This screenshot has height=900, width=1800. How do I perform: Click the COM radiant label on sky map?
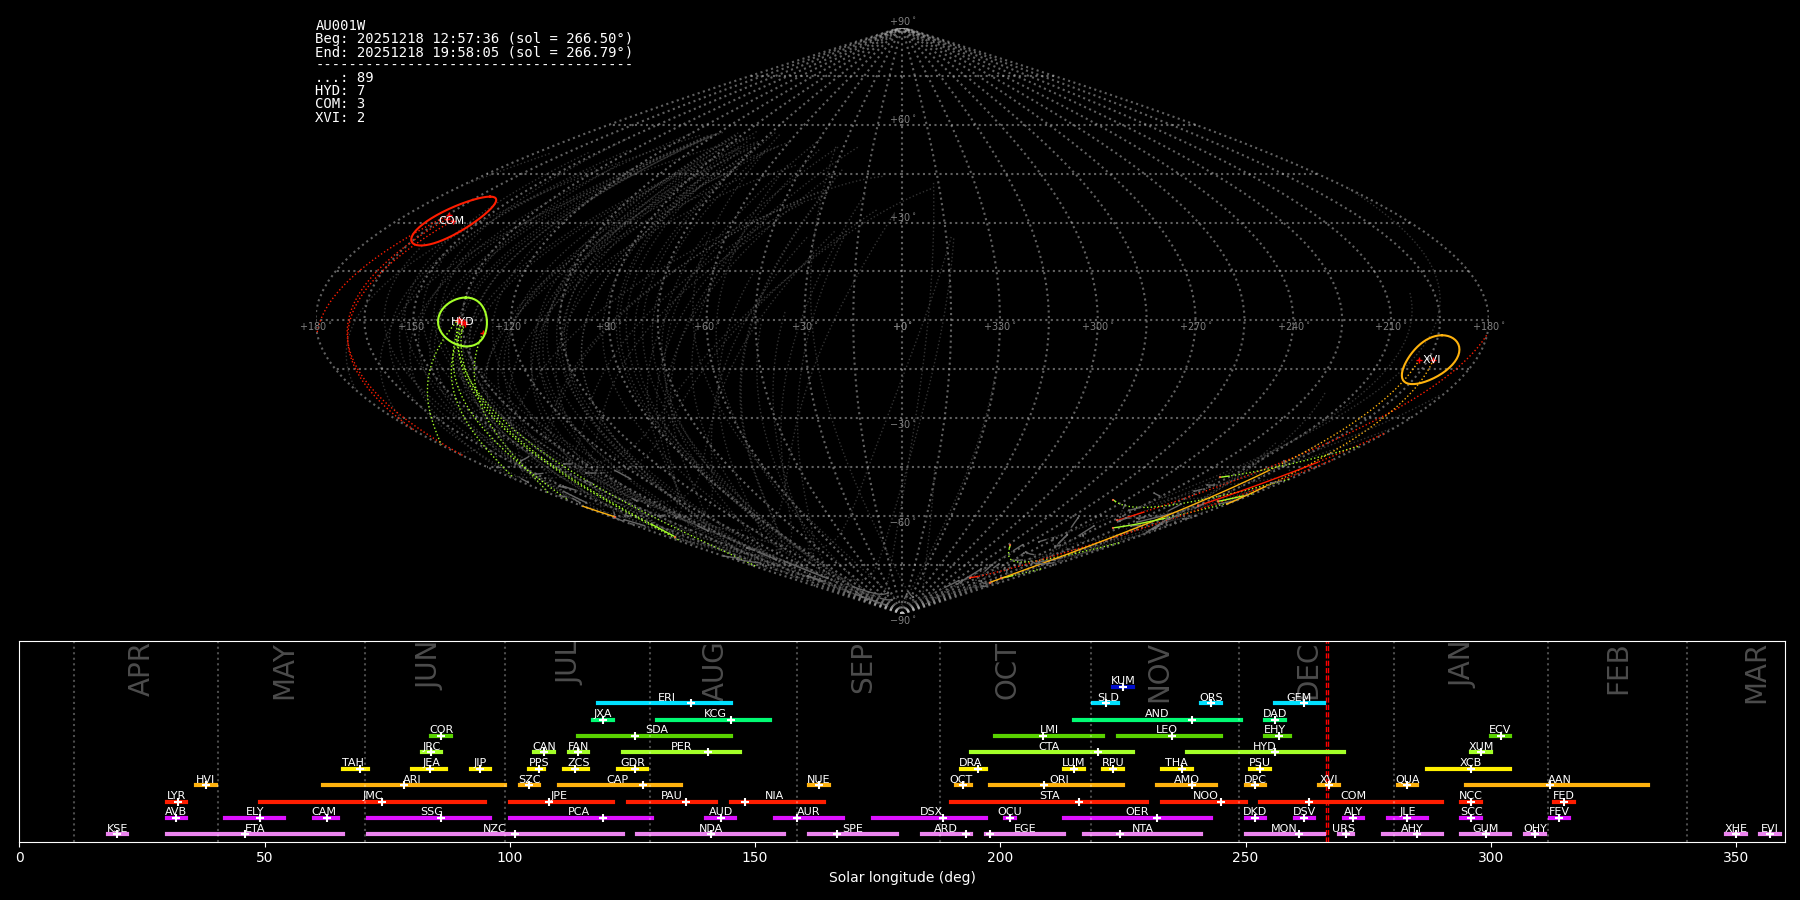451,221
